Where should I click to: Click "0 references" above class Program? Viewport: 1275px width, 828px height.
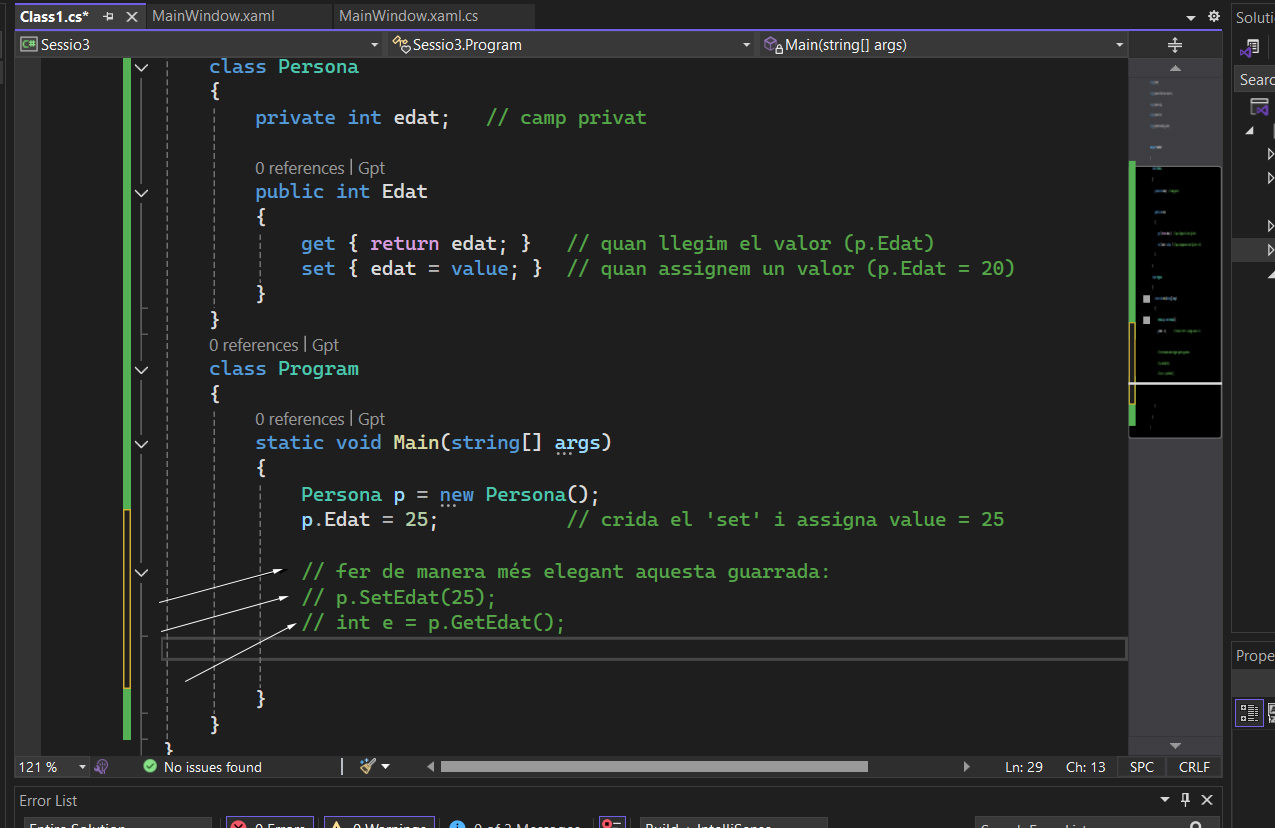click(x=253, y=345)
